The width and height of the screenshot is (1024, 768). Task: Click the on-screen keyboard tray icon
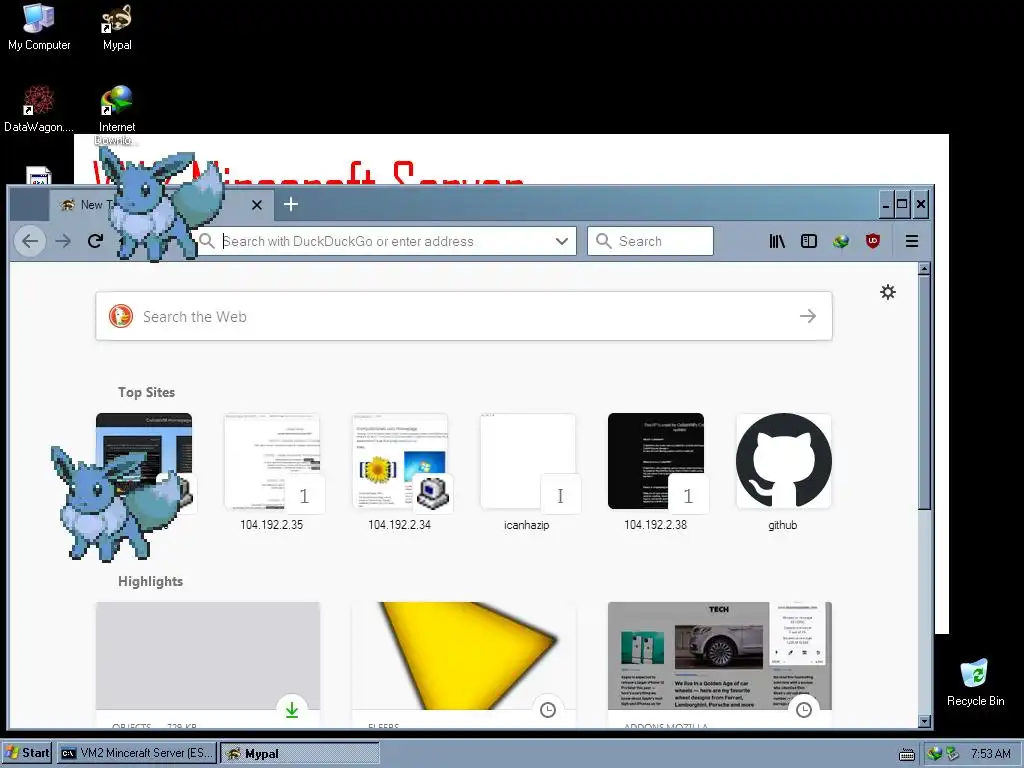[x=906, y=755]
